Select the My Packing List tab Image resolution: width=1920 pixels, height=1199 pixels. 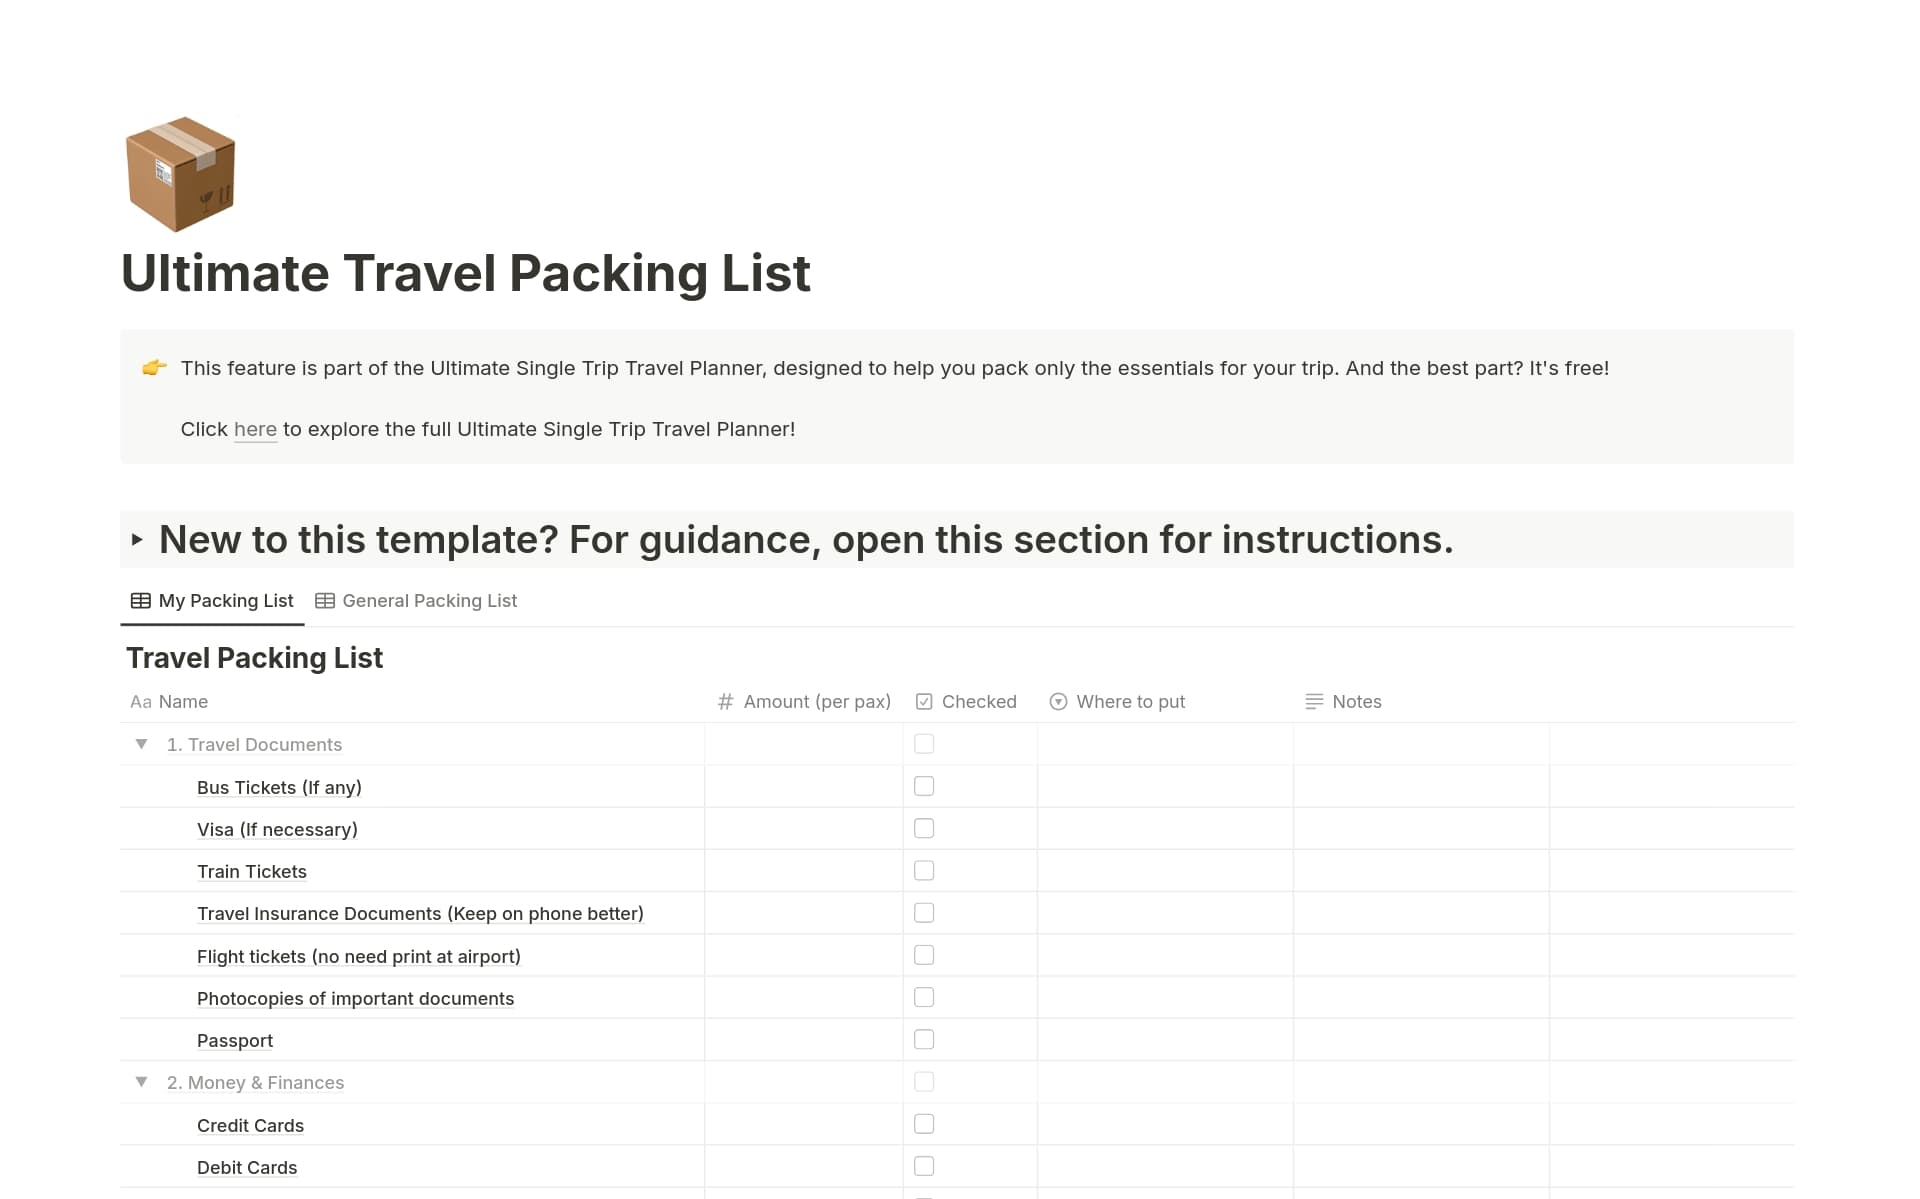[x=225, y=600]
